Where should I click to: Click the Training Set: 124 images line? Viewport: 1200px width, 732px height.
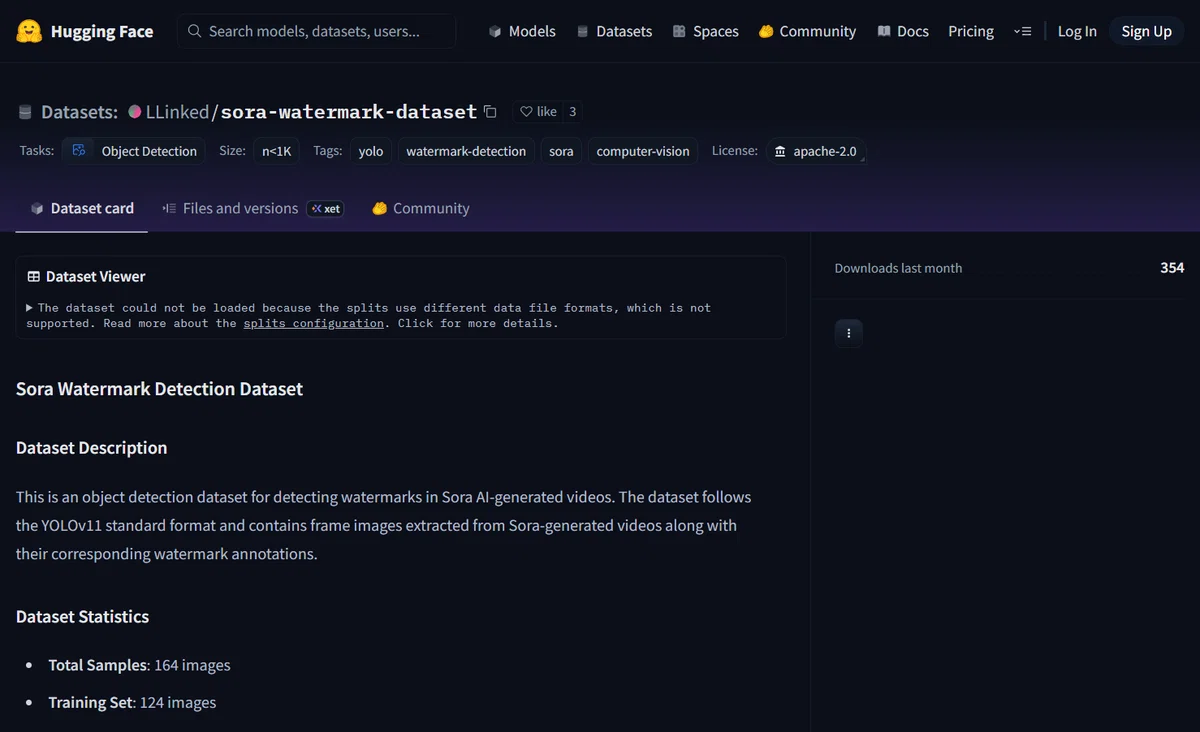coord(132,703)
